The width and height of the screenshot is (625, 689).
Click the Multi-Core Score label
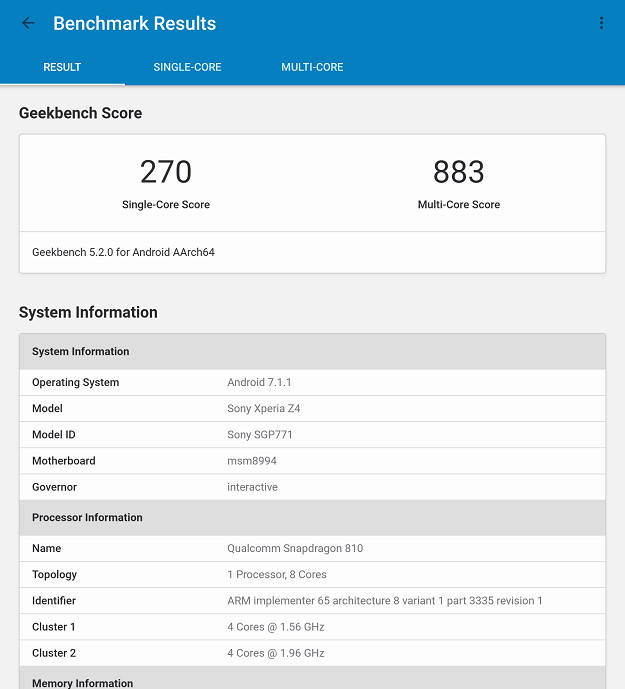(458, 204)
